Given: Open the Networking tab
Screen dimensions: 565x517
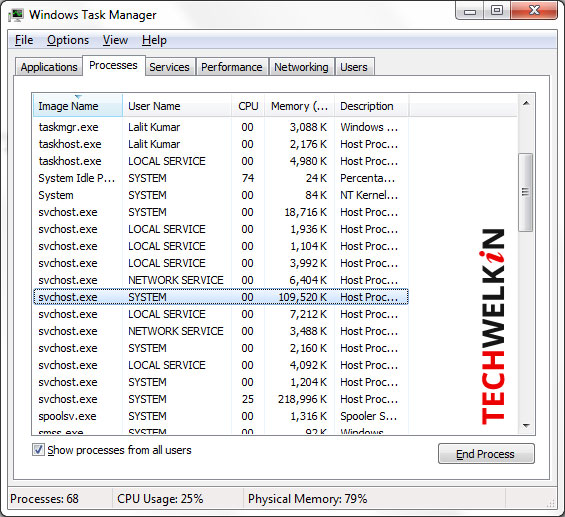Looking at the screenshot, I should (x=301, y=67).
